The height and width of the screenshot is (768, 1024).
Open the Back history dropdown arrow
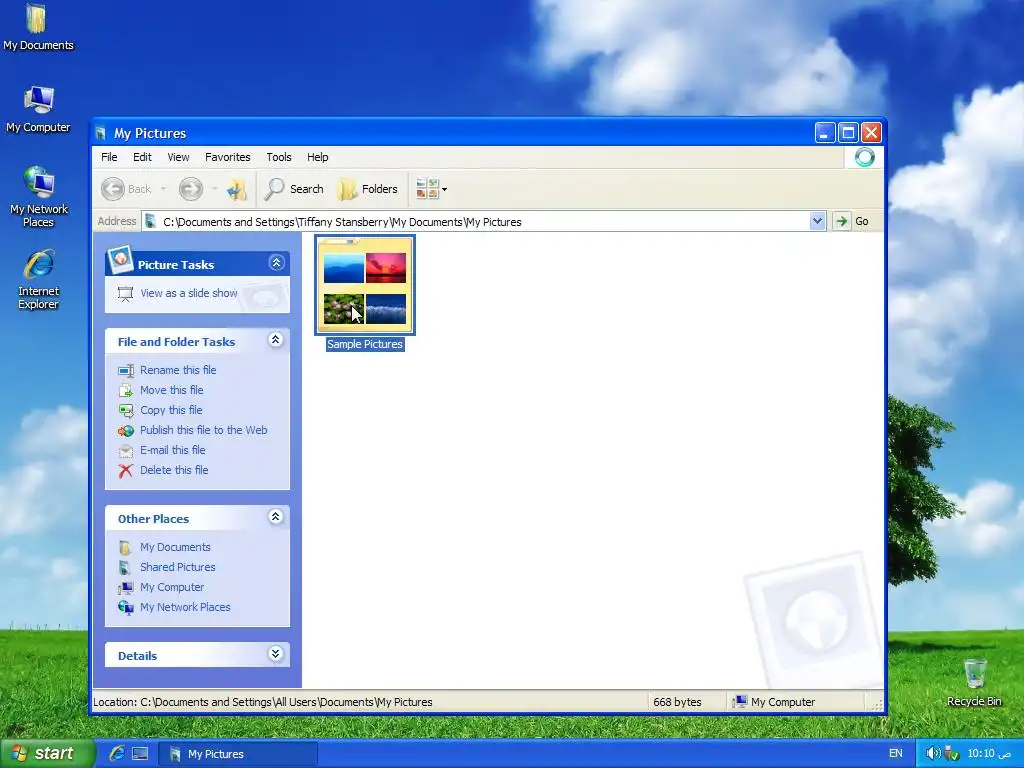(x=163, y=189)
